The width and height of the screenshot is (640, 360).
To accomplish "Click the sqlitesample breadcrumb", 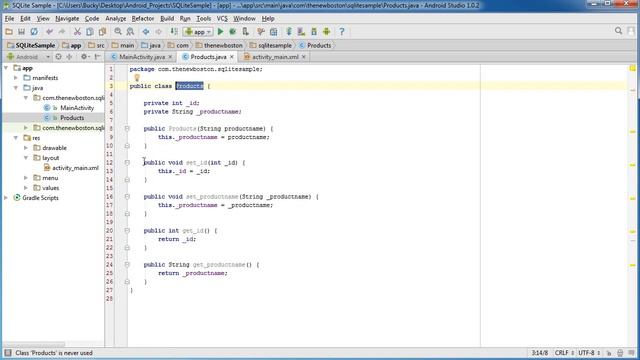I will (270, 45).
